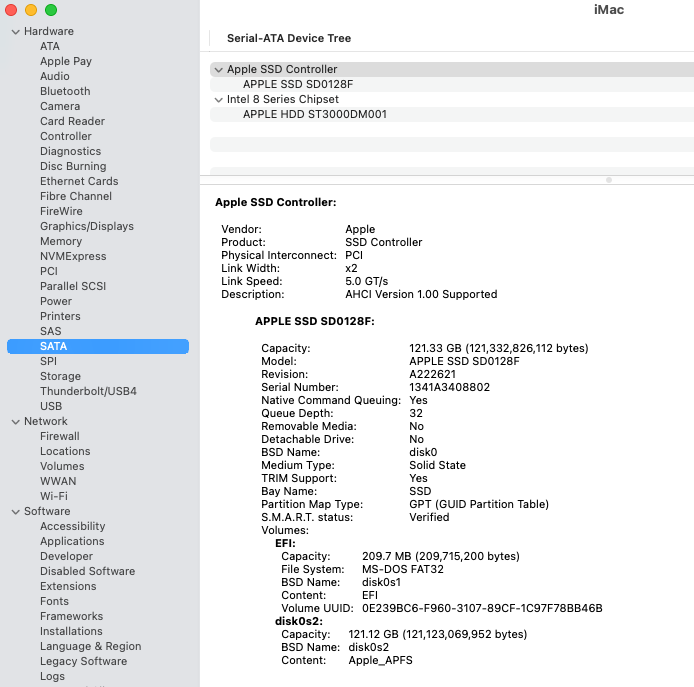Select Language & Region entry
The width and height of the screenshot is (694, 687).
(x=90, y=646)
